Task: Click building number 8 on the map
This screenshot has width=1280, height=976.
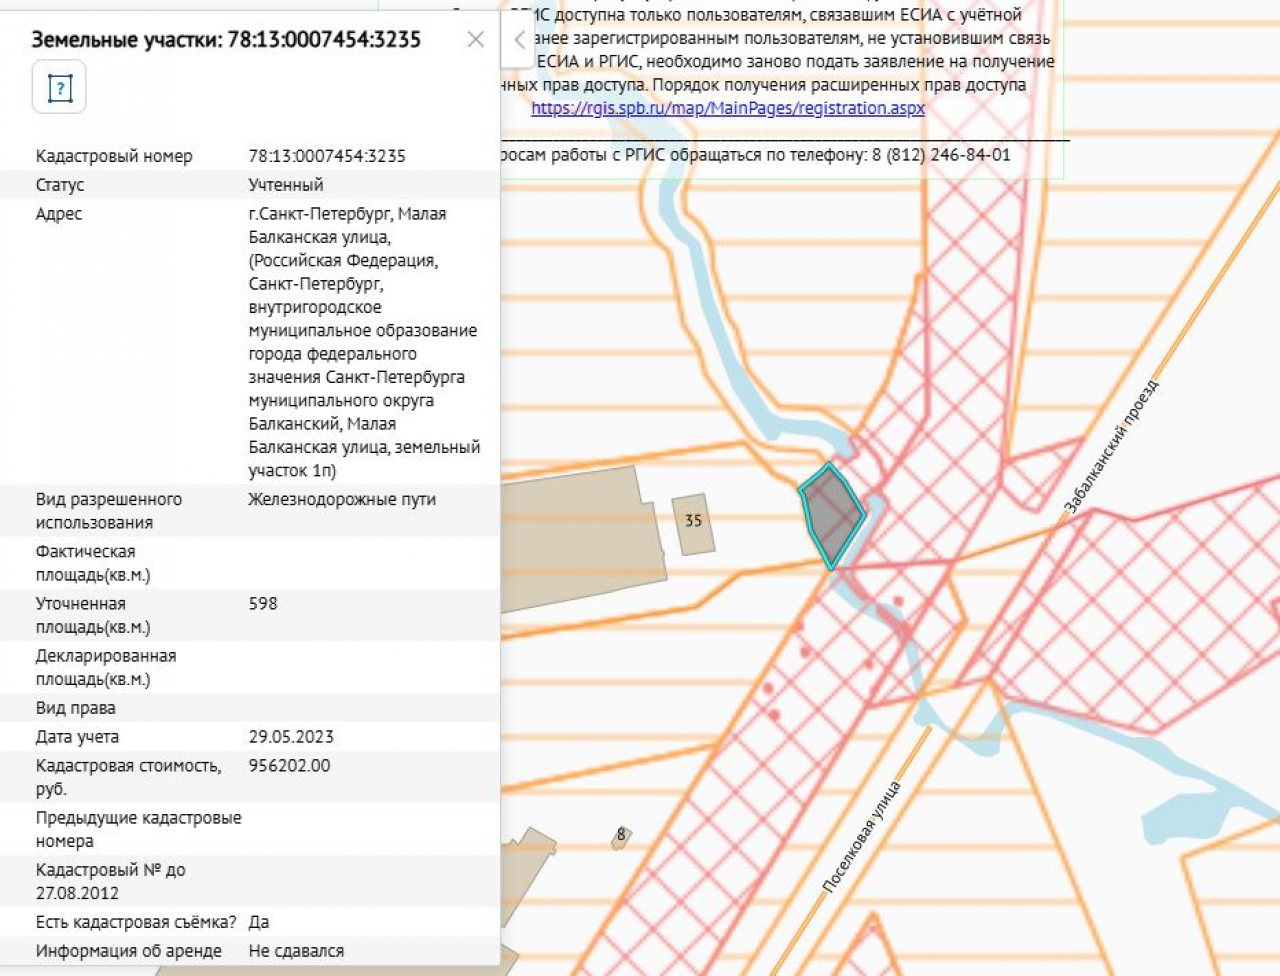Action: click(x=621, y=835)
